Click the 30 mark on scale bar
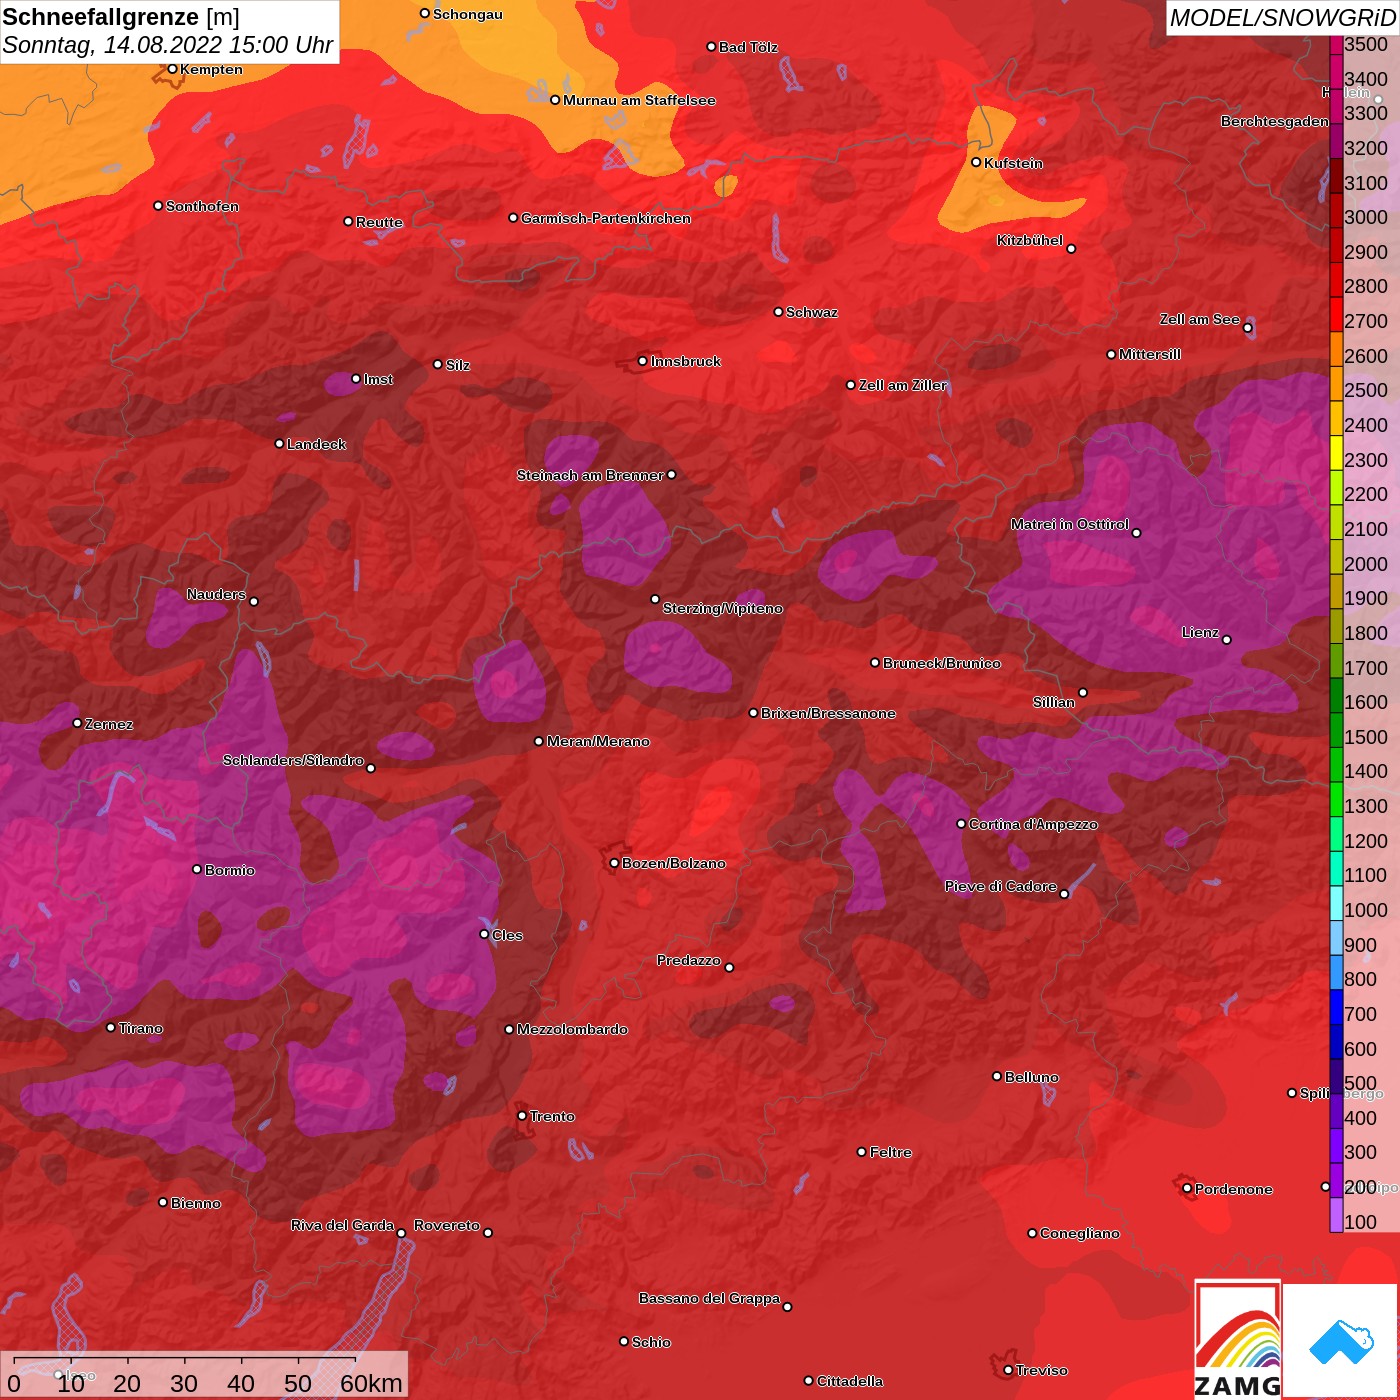 click(x=184, y=1383)
